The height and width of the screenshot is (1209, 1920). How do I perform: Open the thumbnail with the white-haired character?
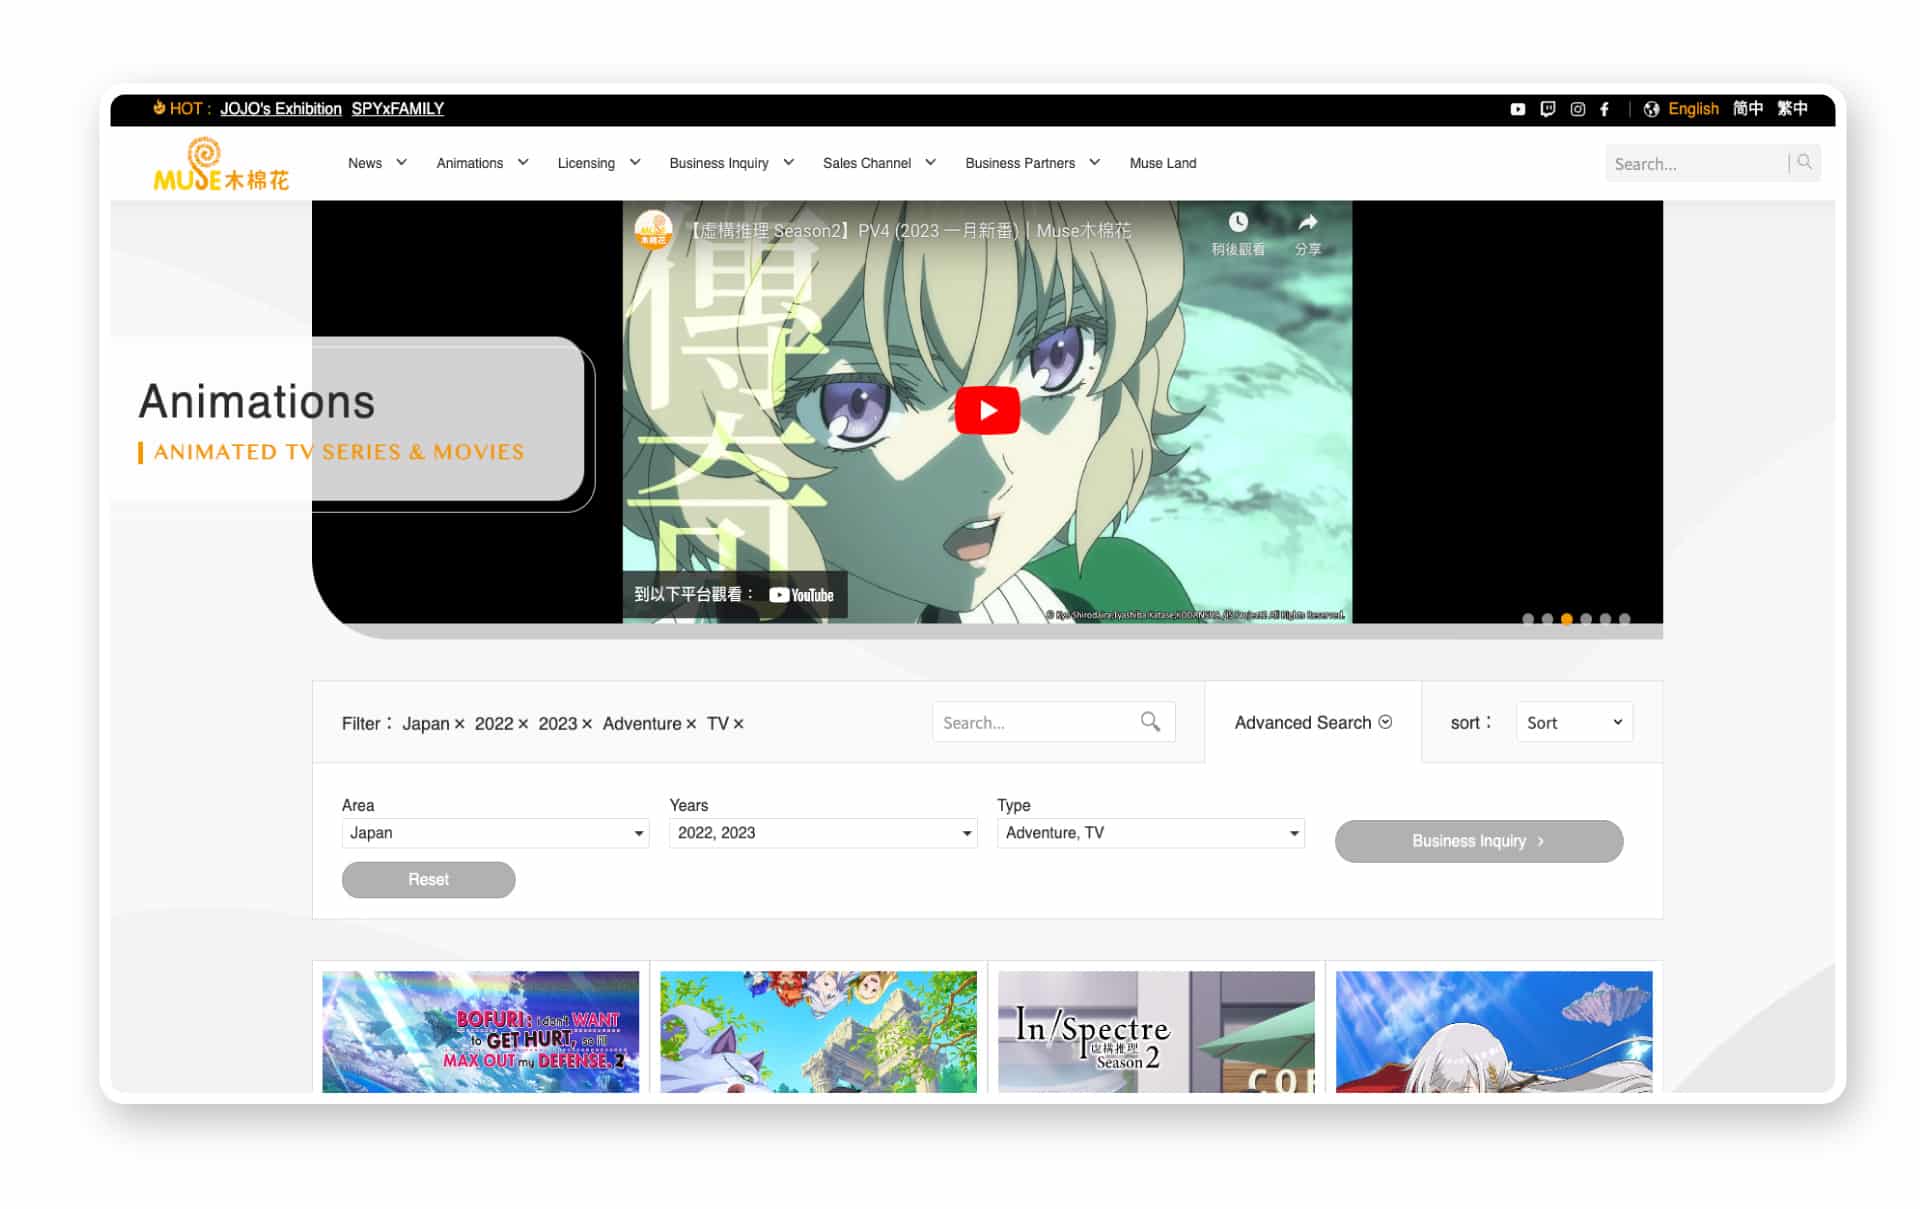[x=1494, y=1031]
